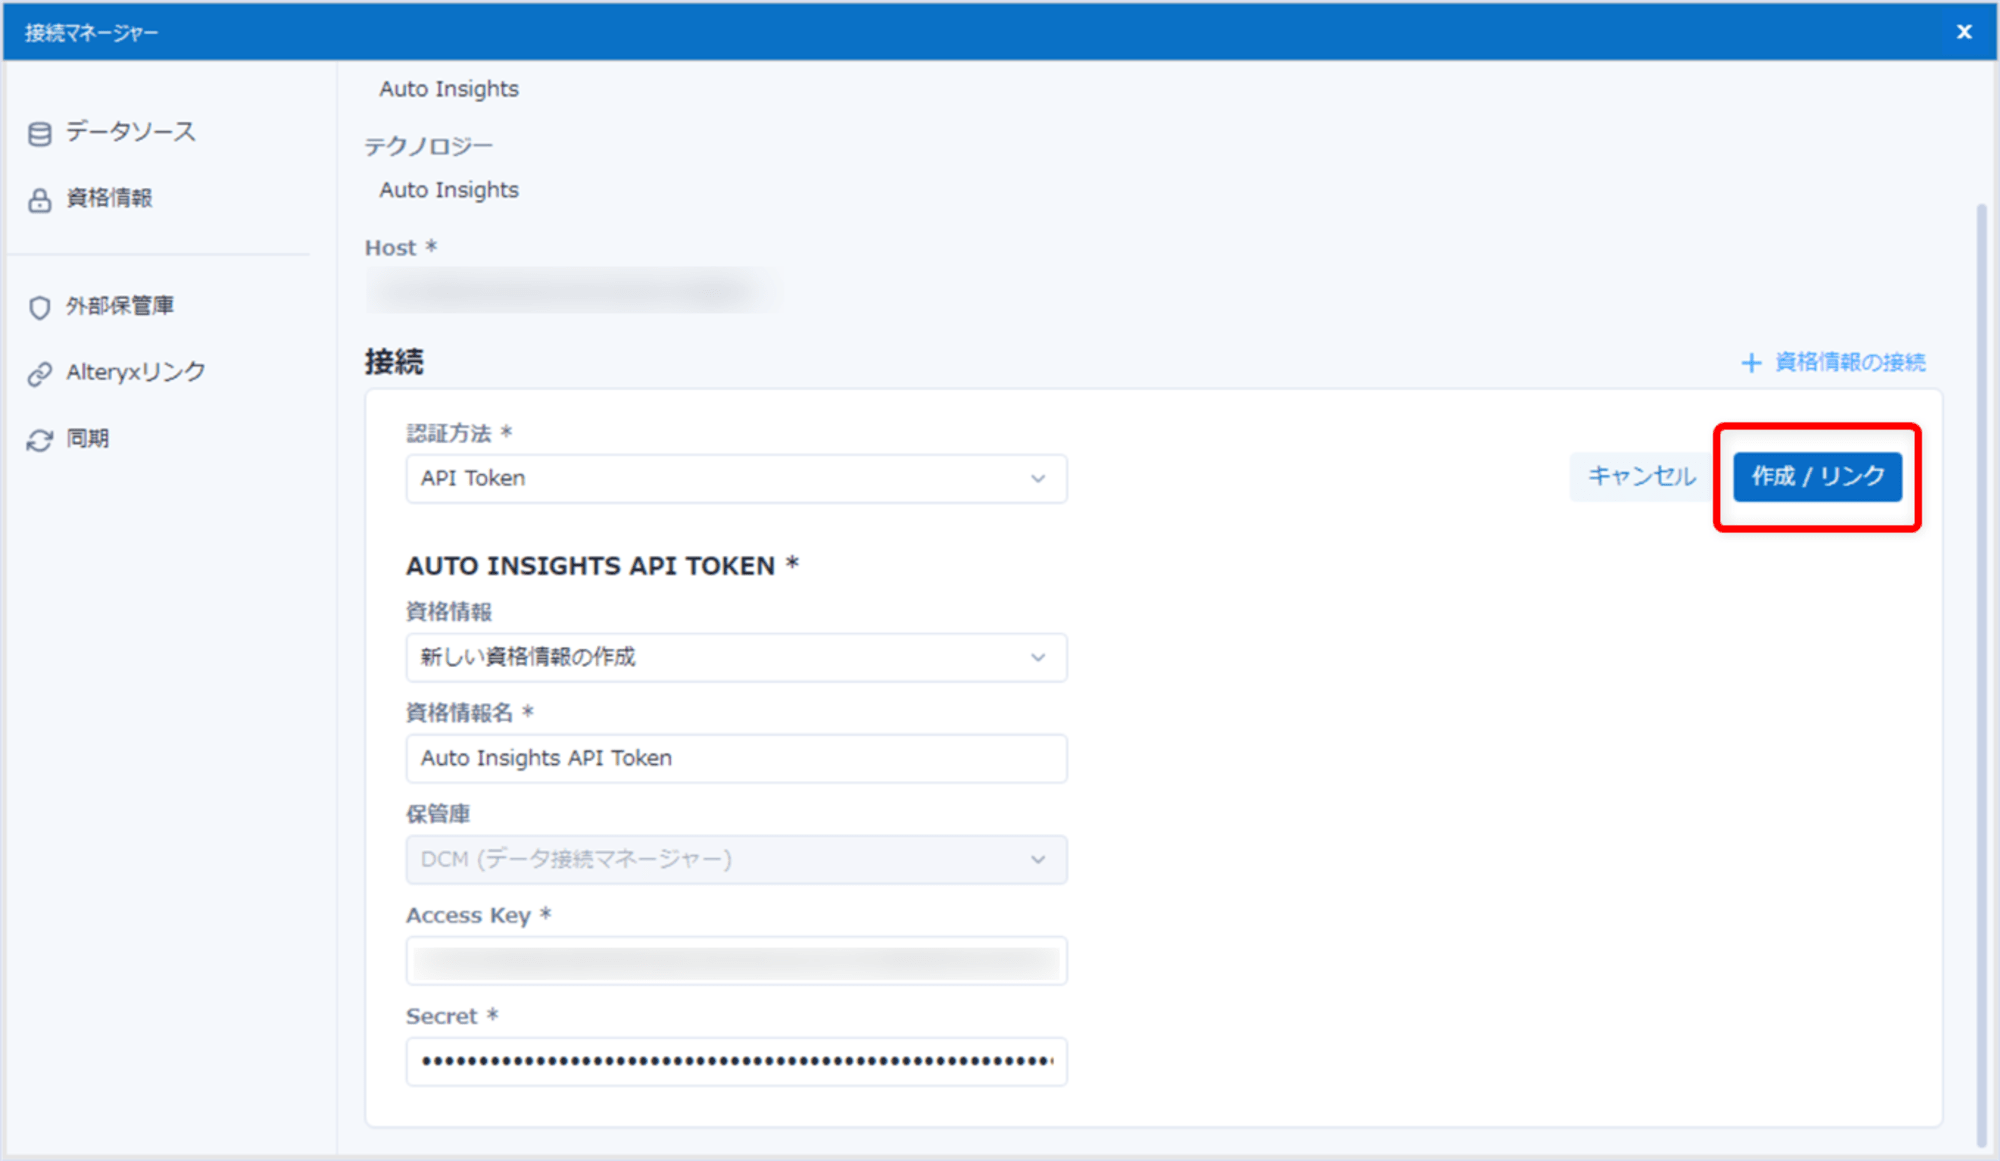Viewport: 2000px width, 1161px height.
Task: Click the キャンセル button
Action: [x=1642, y=477]
